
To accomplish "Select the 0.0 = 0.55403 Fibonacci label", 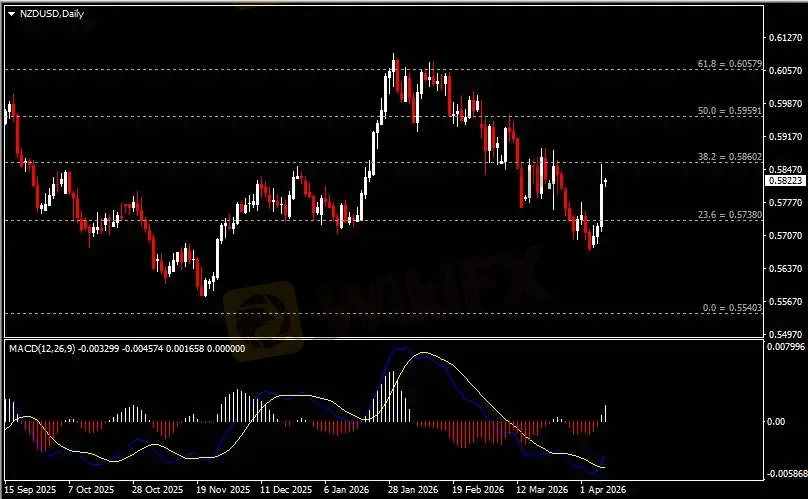I will [732, 308].
